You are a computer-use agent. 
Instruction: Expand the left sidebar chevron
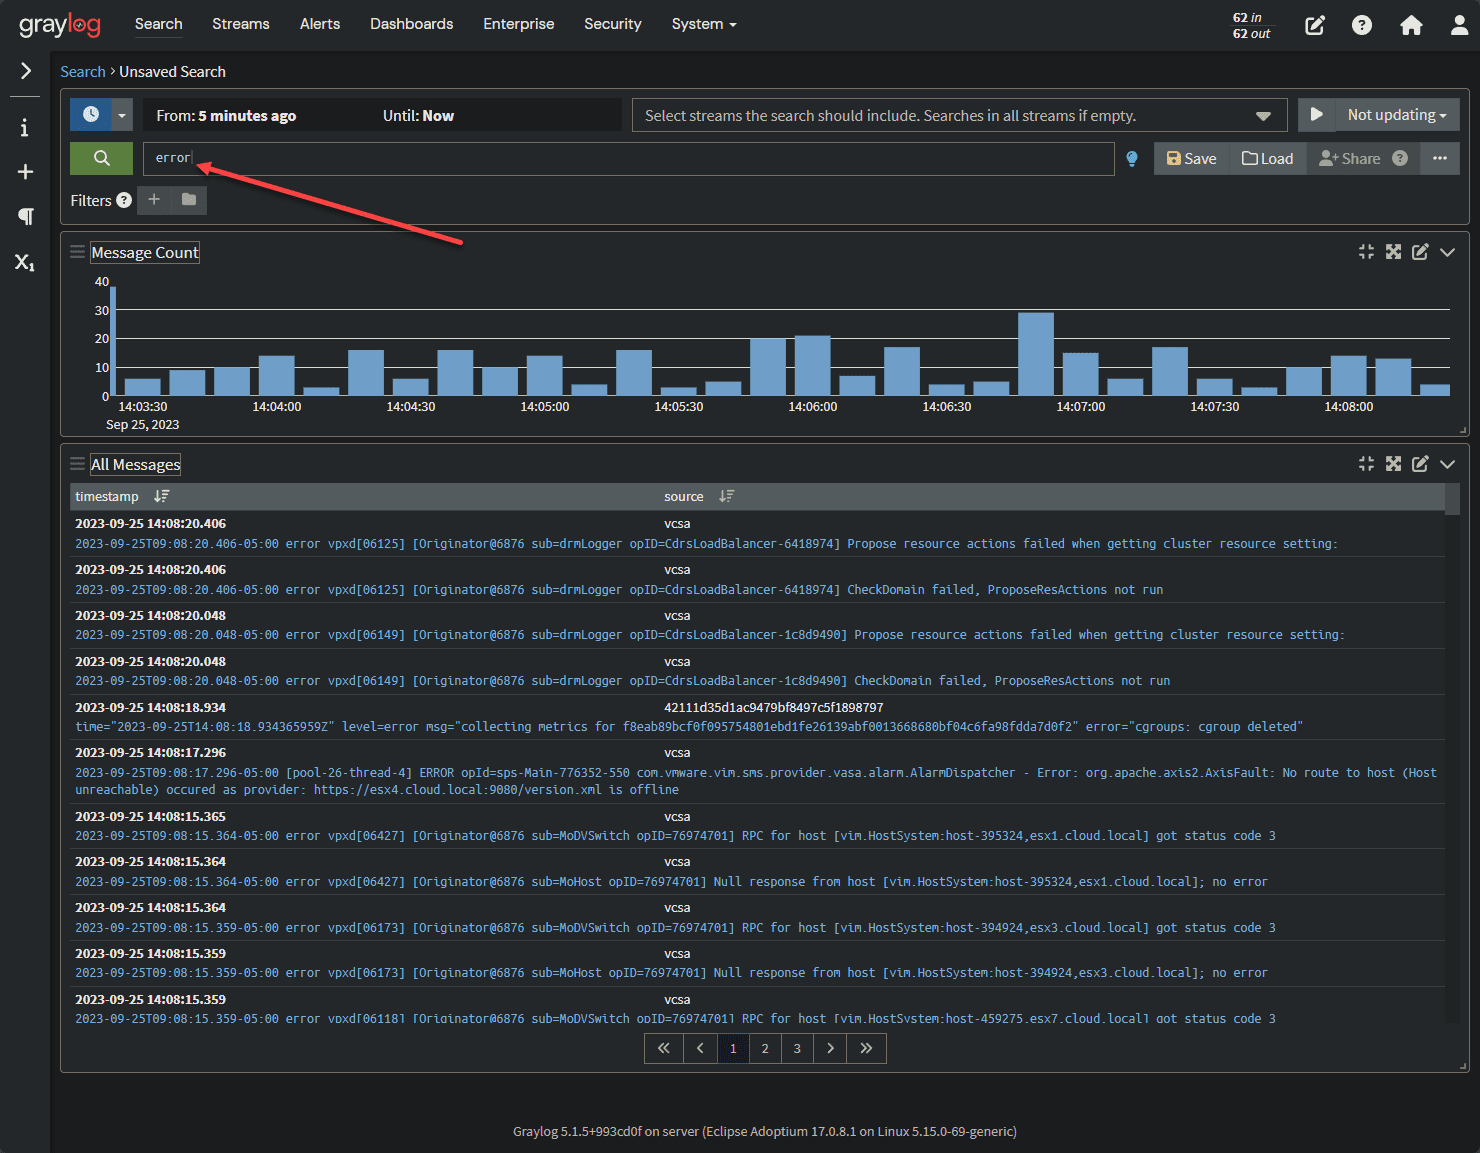point(25,71)
